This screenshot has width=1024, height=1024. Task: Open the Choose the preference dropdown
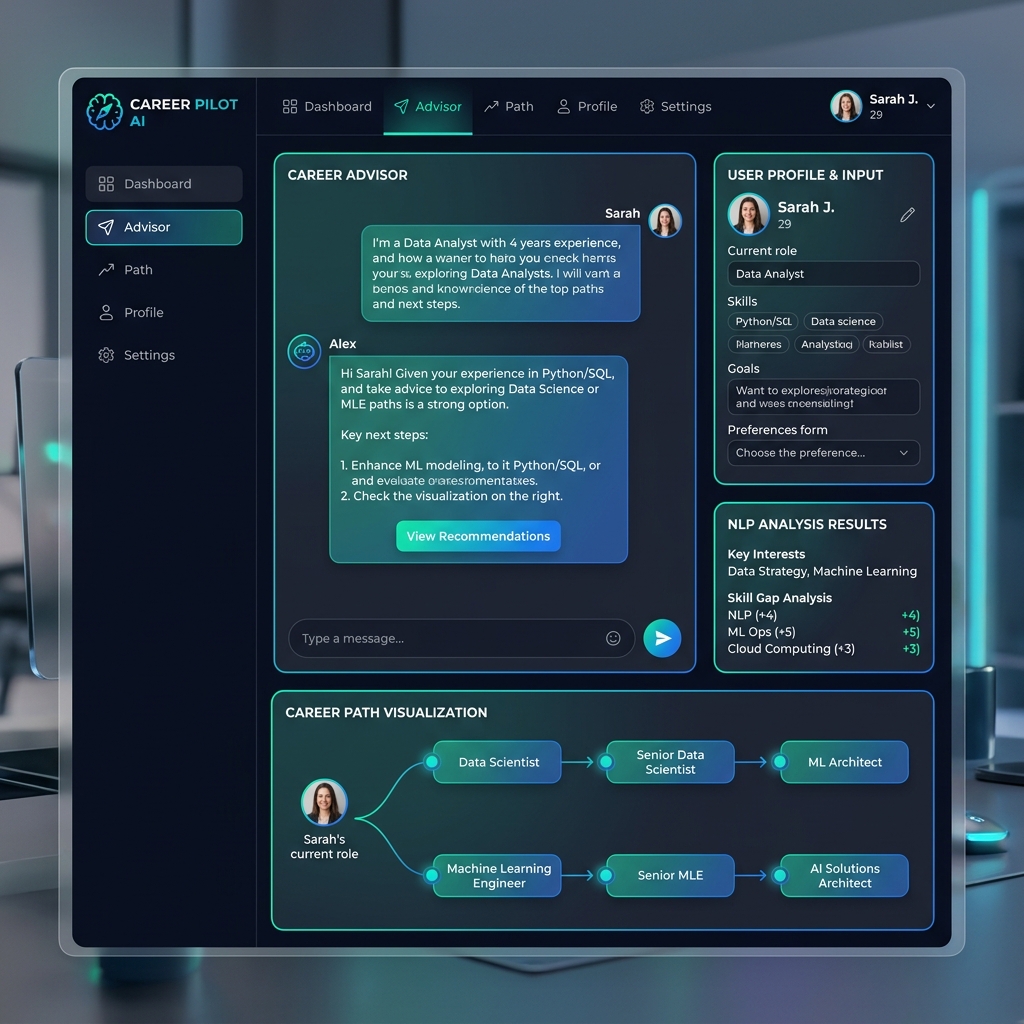pyautogui.click(x=822, y=452)
